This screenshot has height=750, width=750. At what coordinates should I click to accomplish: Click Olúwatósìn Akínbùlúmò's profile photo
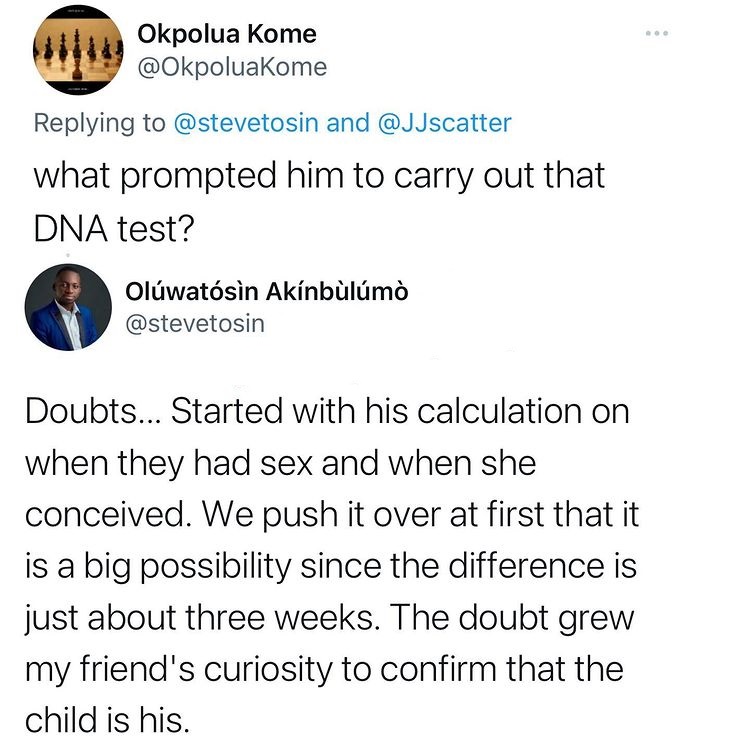pyautogui.click(x=67, y=307)
